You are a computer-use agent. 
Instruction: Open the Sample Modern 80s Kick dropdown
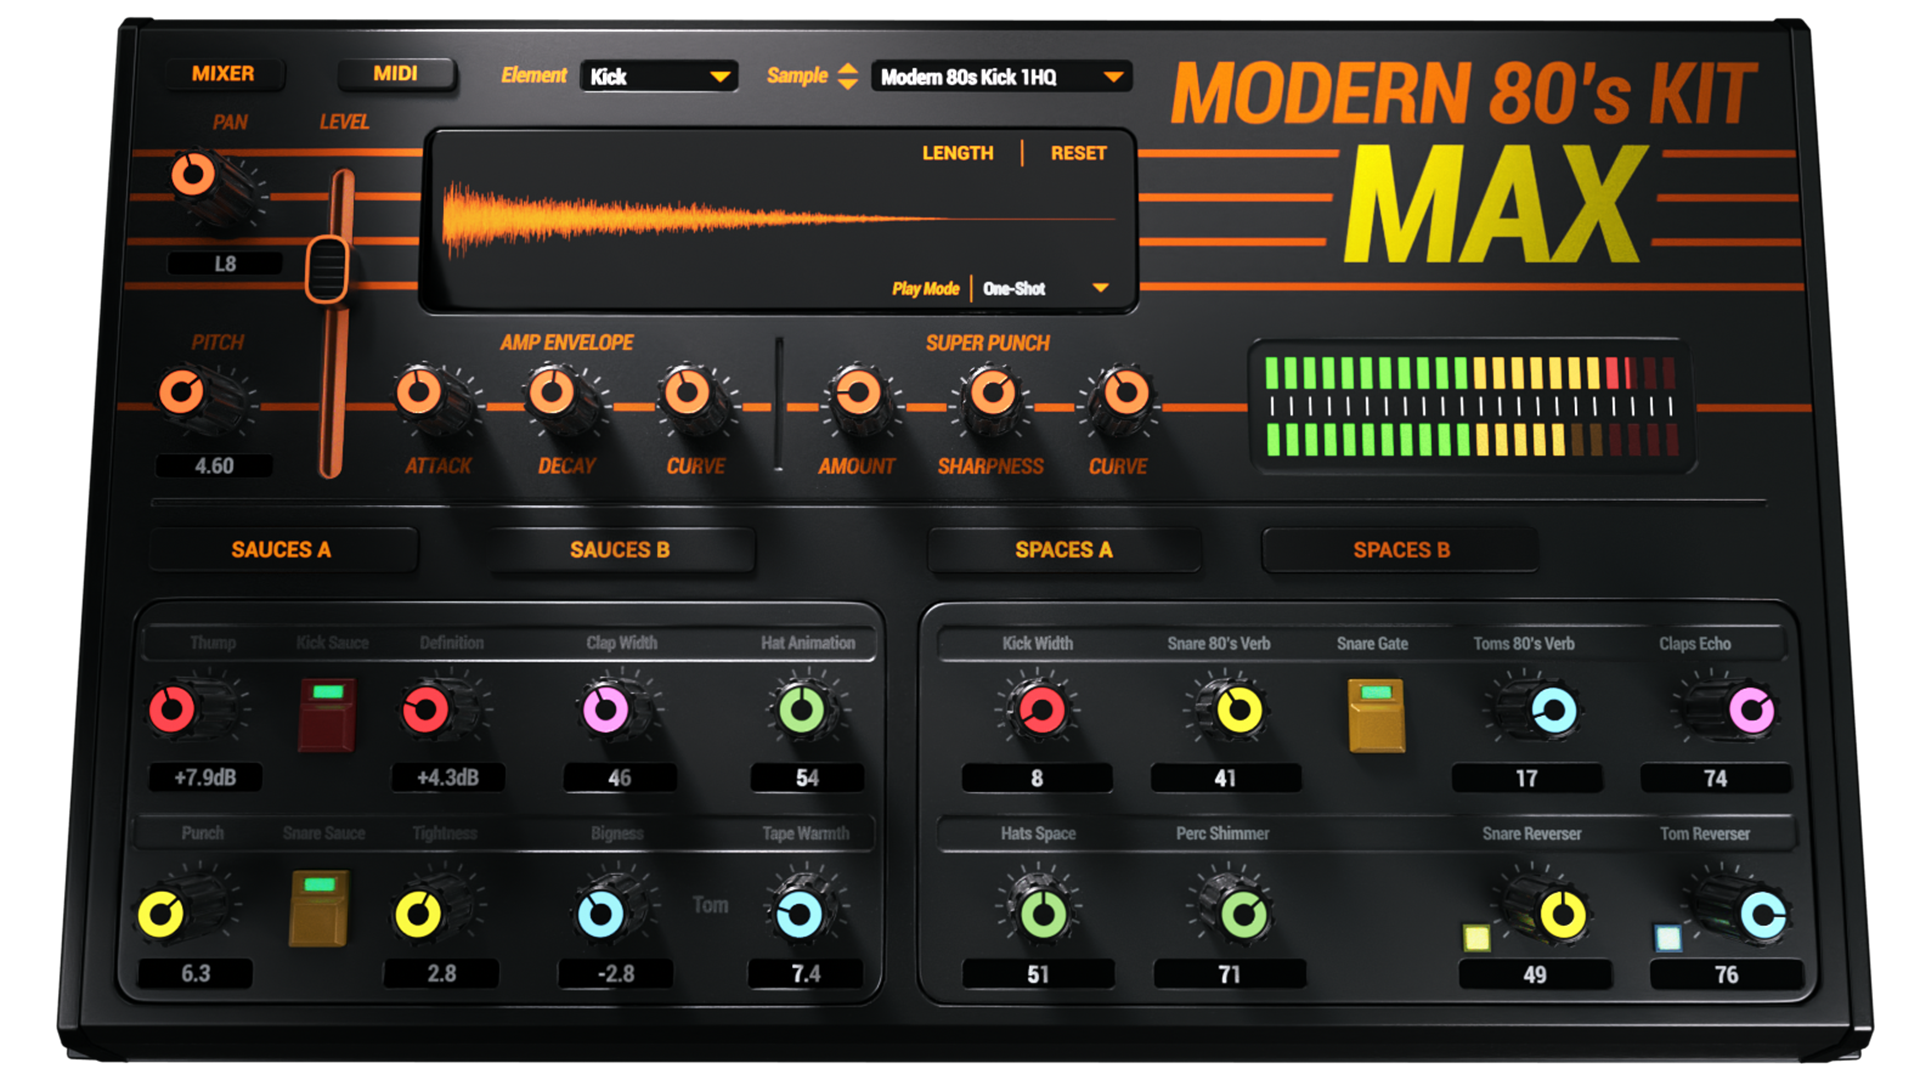pyautogui.click(x=1001, y=77)
